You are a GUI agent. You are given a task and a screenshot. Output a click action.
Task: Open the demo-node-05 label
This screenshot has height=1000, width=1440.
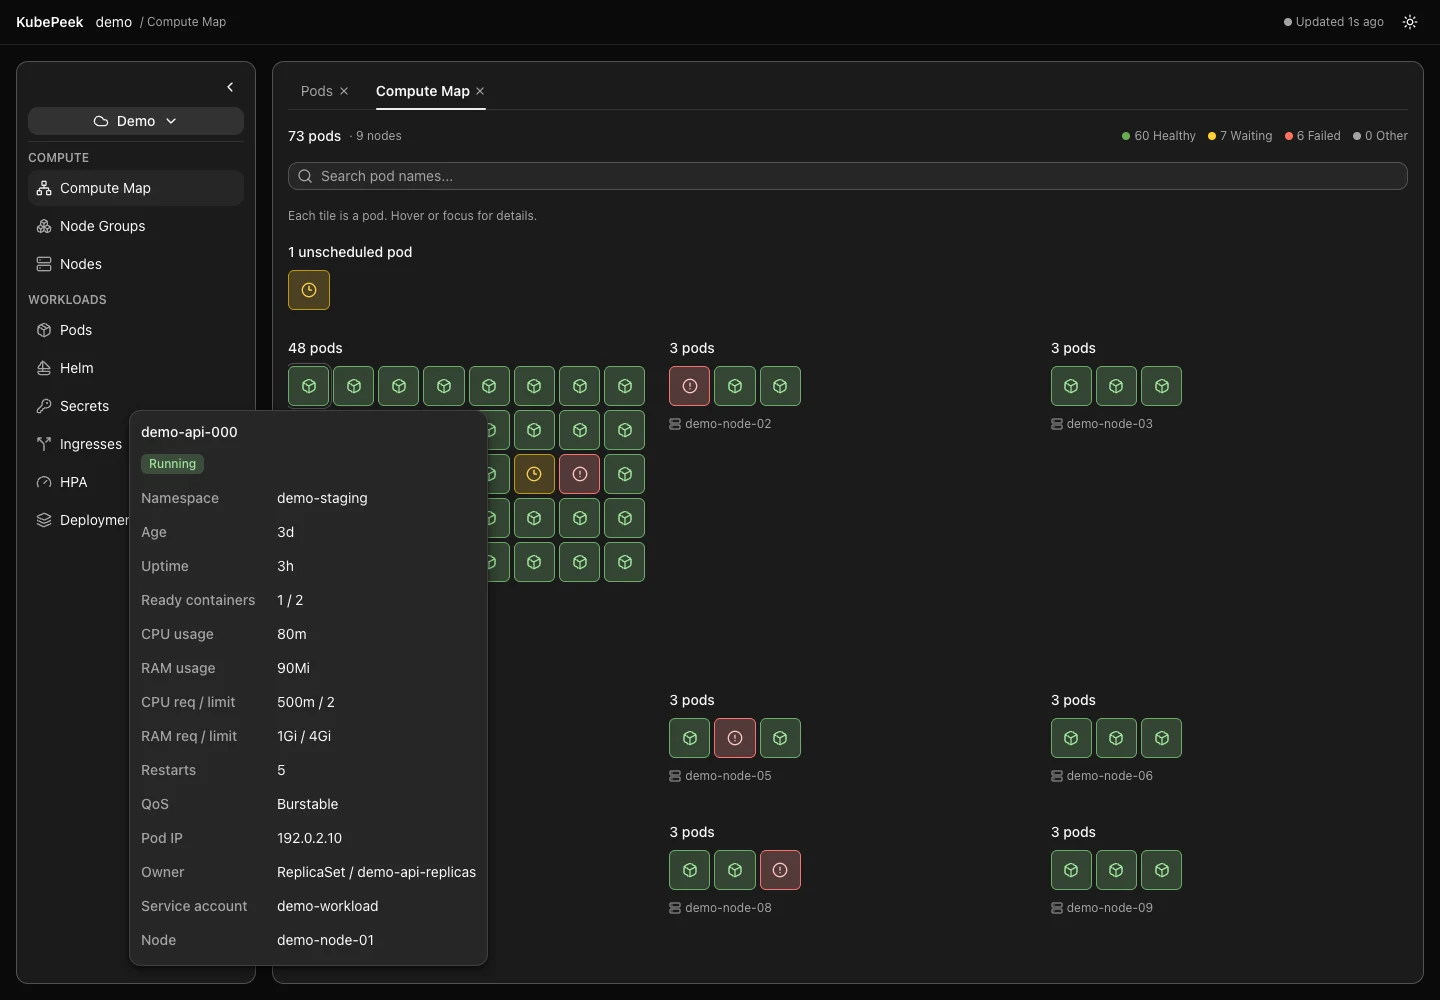(720, 776)
